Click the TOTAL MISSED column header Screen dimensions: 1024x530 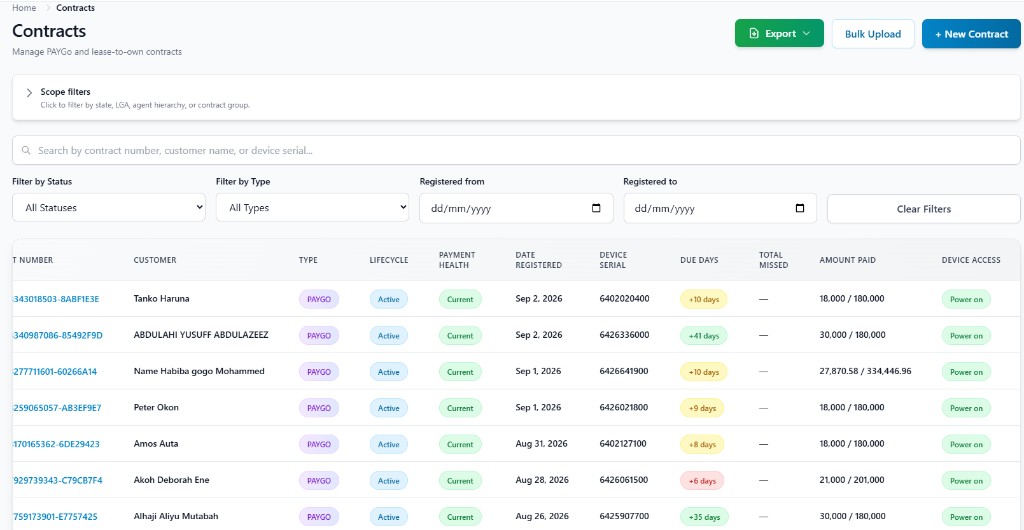773,260
